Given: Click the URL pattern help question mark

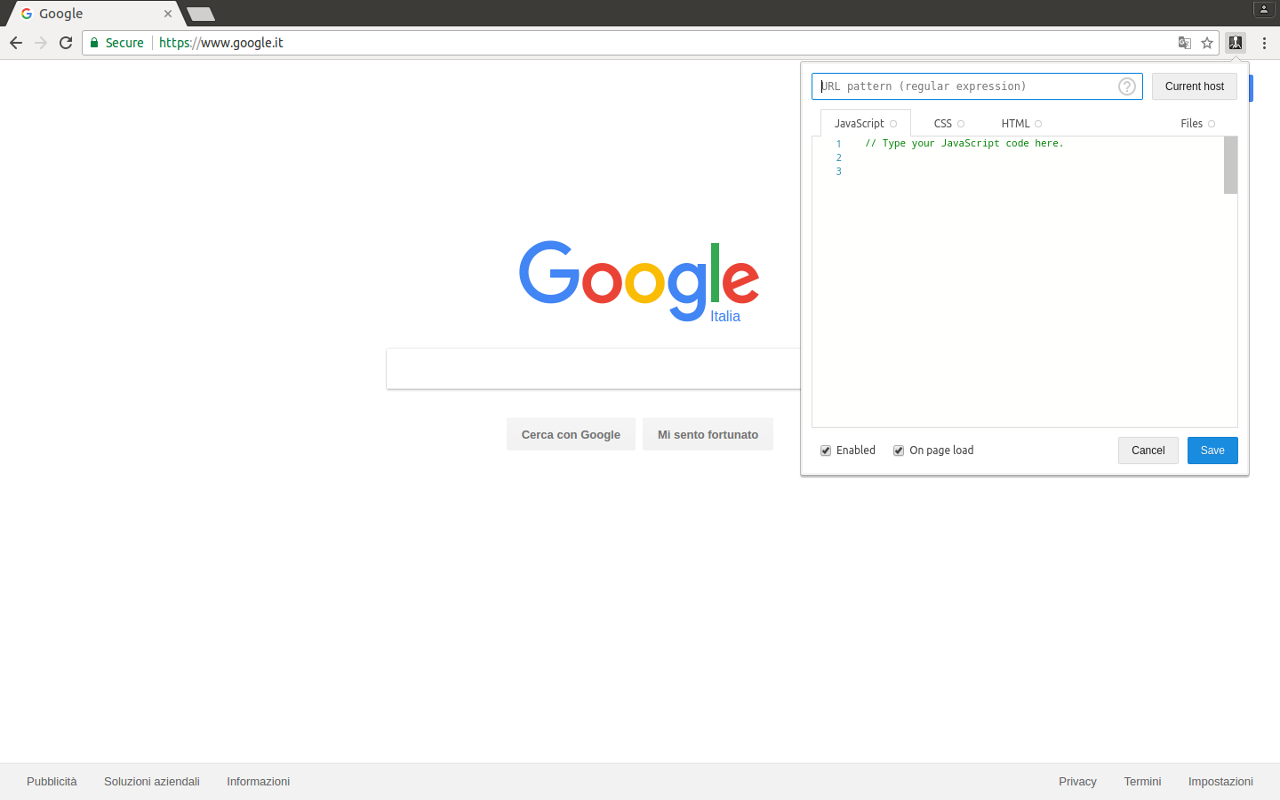Looking at the screenshot, I should tap(1127, 86).
